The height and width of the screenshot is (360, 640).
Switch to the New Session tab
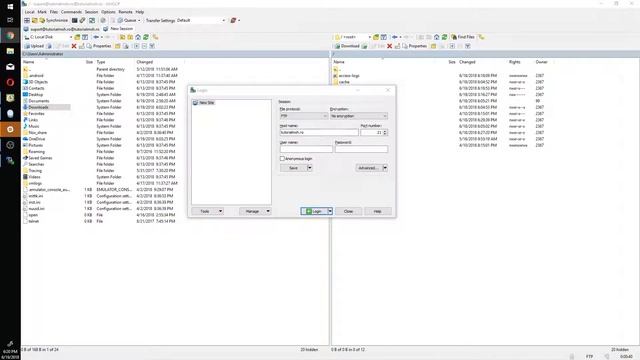[x=118, y=29]
